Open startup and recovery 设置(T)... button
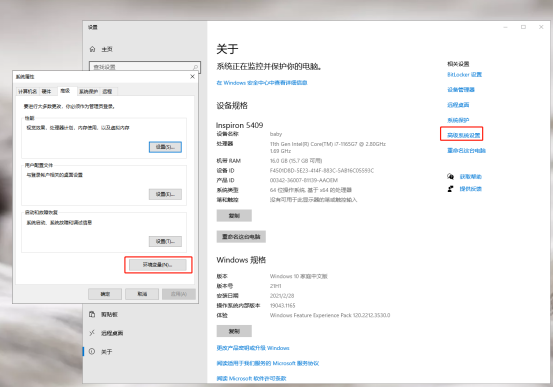The height and width of the screenshot is (387, 554). pyautogui.click(x=165, y=241)
